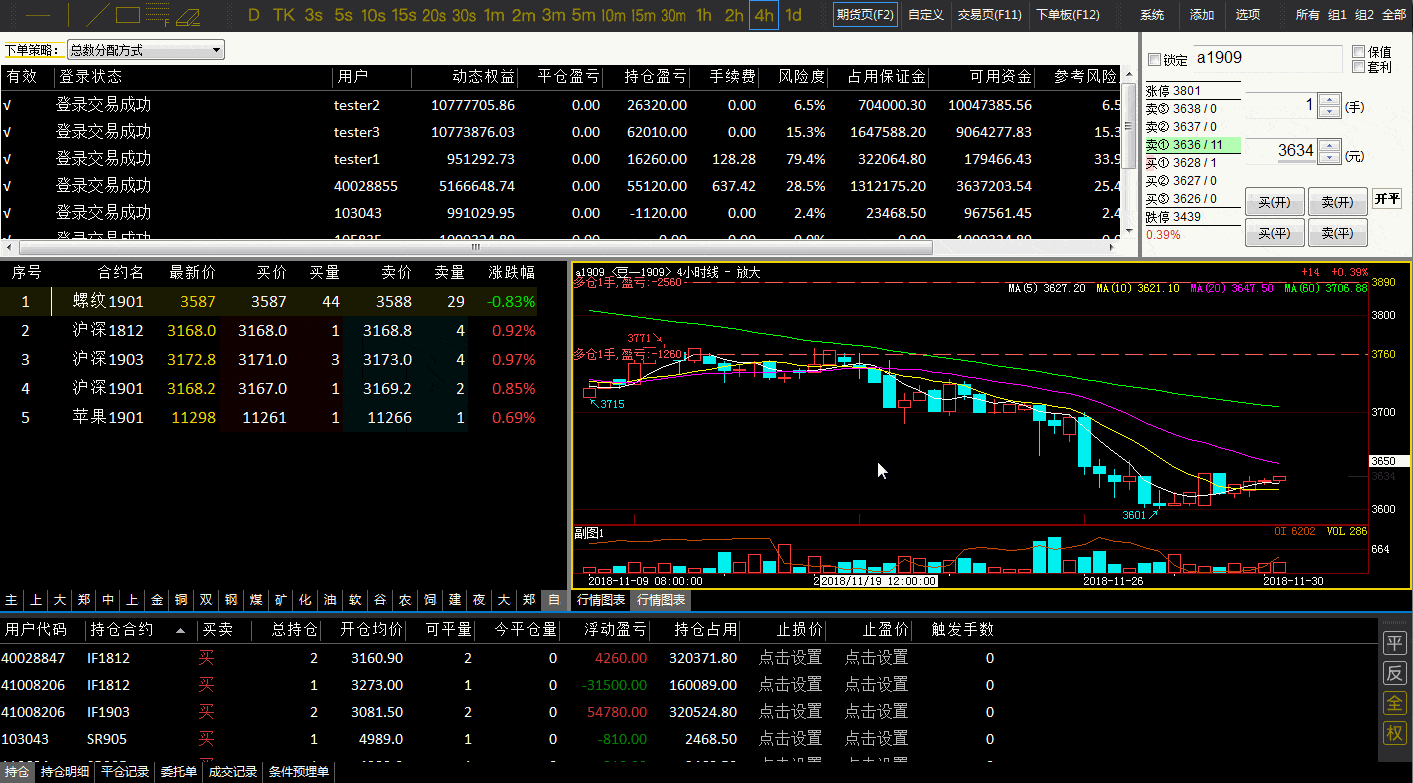Select the eraser tool in toolbar
1413x783 pixels.
tap(188, 16)
